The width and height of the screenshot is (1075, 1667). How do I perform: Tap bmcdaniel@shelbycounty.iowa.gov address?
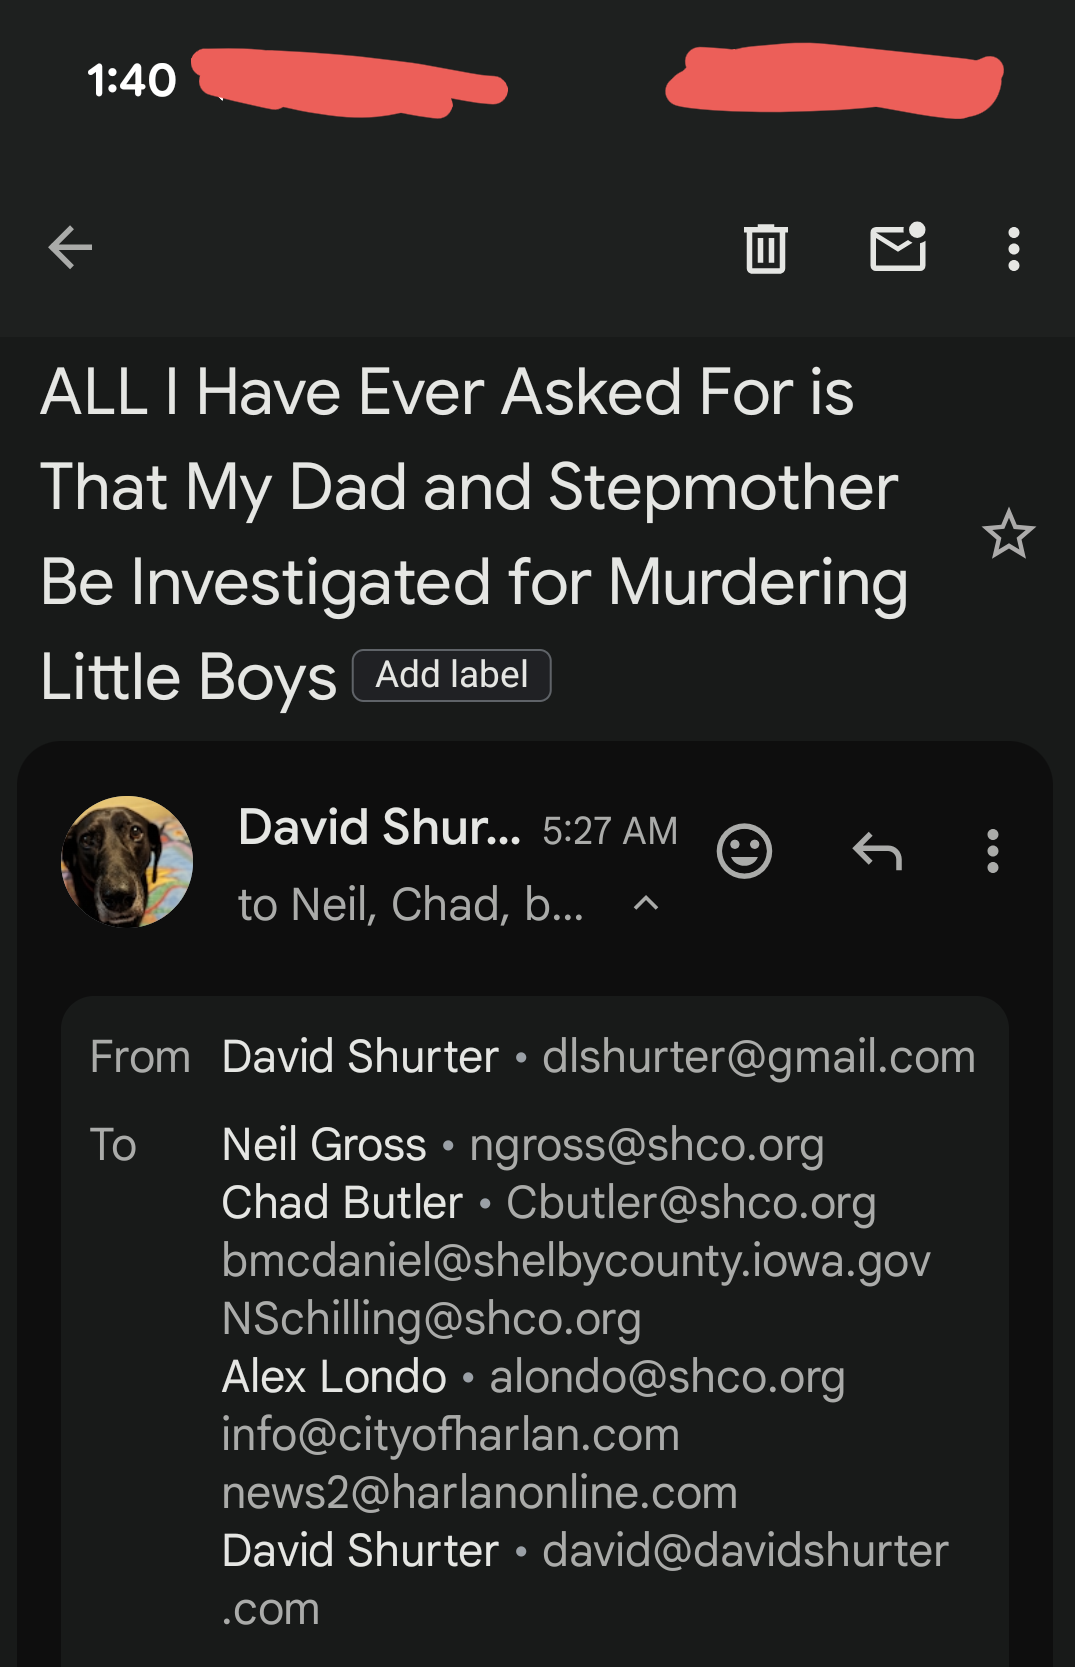point(576,1261)
